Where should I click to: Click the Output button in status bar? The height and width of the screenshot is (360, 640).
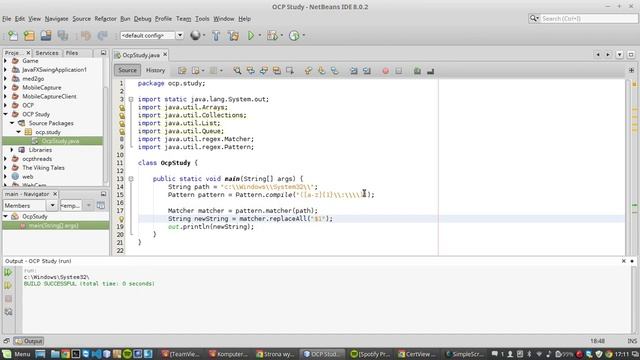click(29, 341)
